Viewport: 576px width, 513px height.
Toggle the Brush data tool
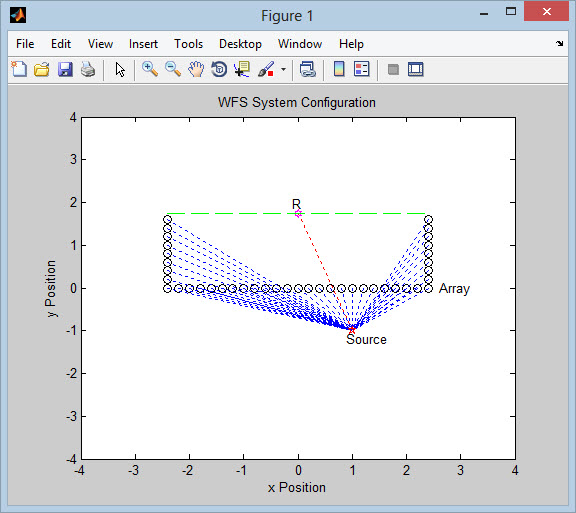point(266,69)
